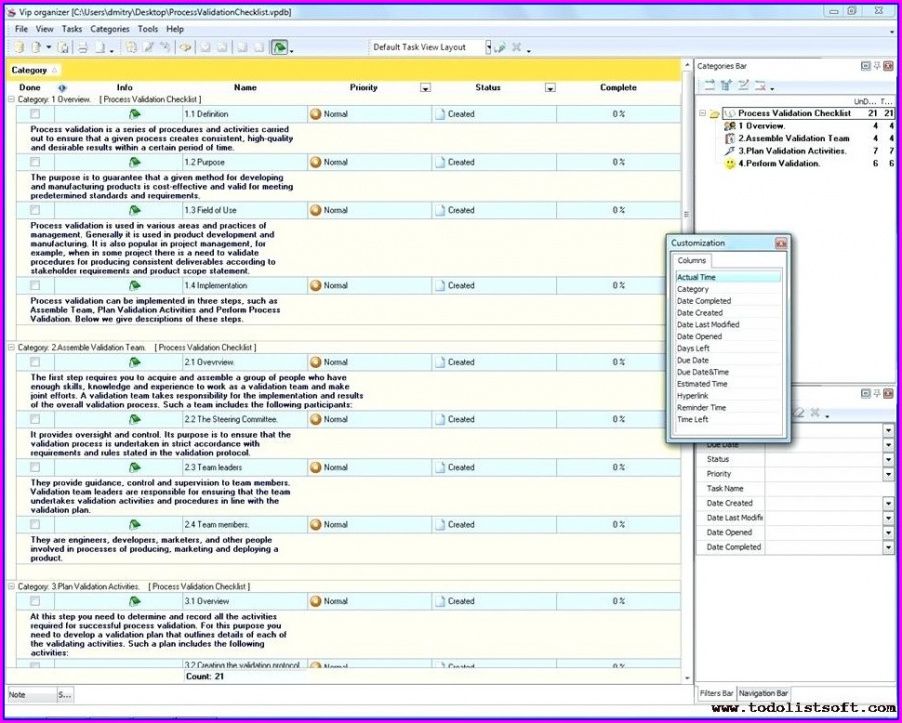Open the Default Task View Layout dropdown

pyautogui.click(x=488, y=48)
